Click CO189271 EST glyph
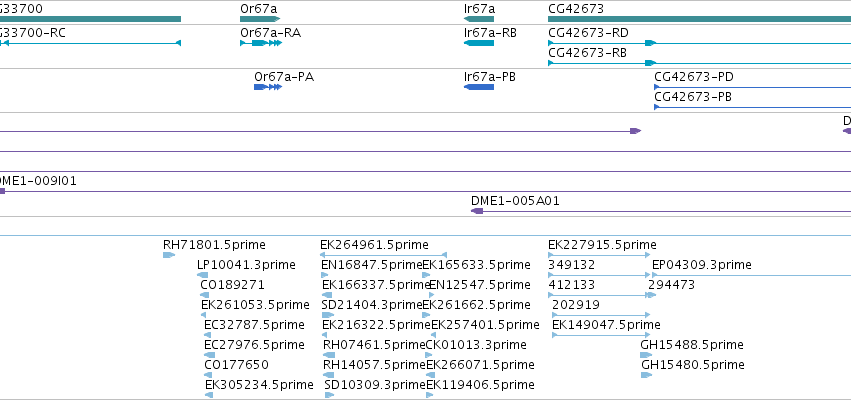The image size is (851, 400). point(205,295)
